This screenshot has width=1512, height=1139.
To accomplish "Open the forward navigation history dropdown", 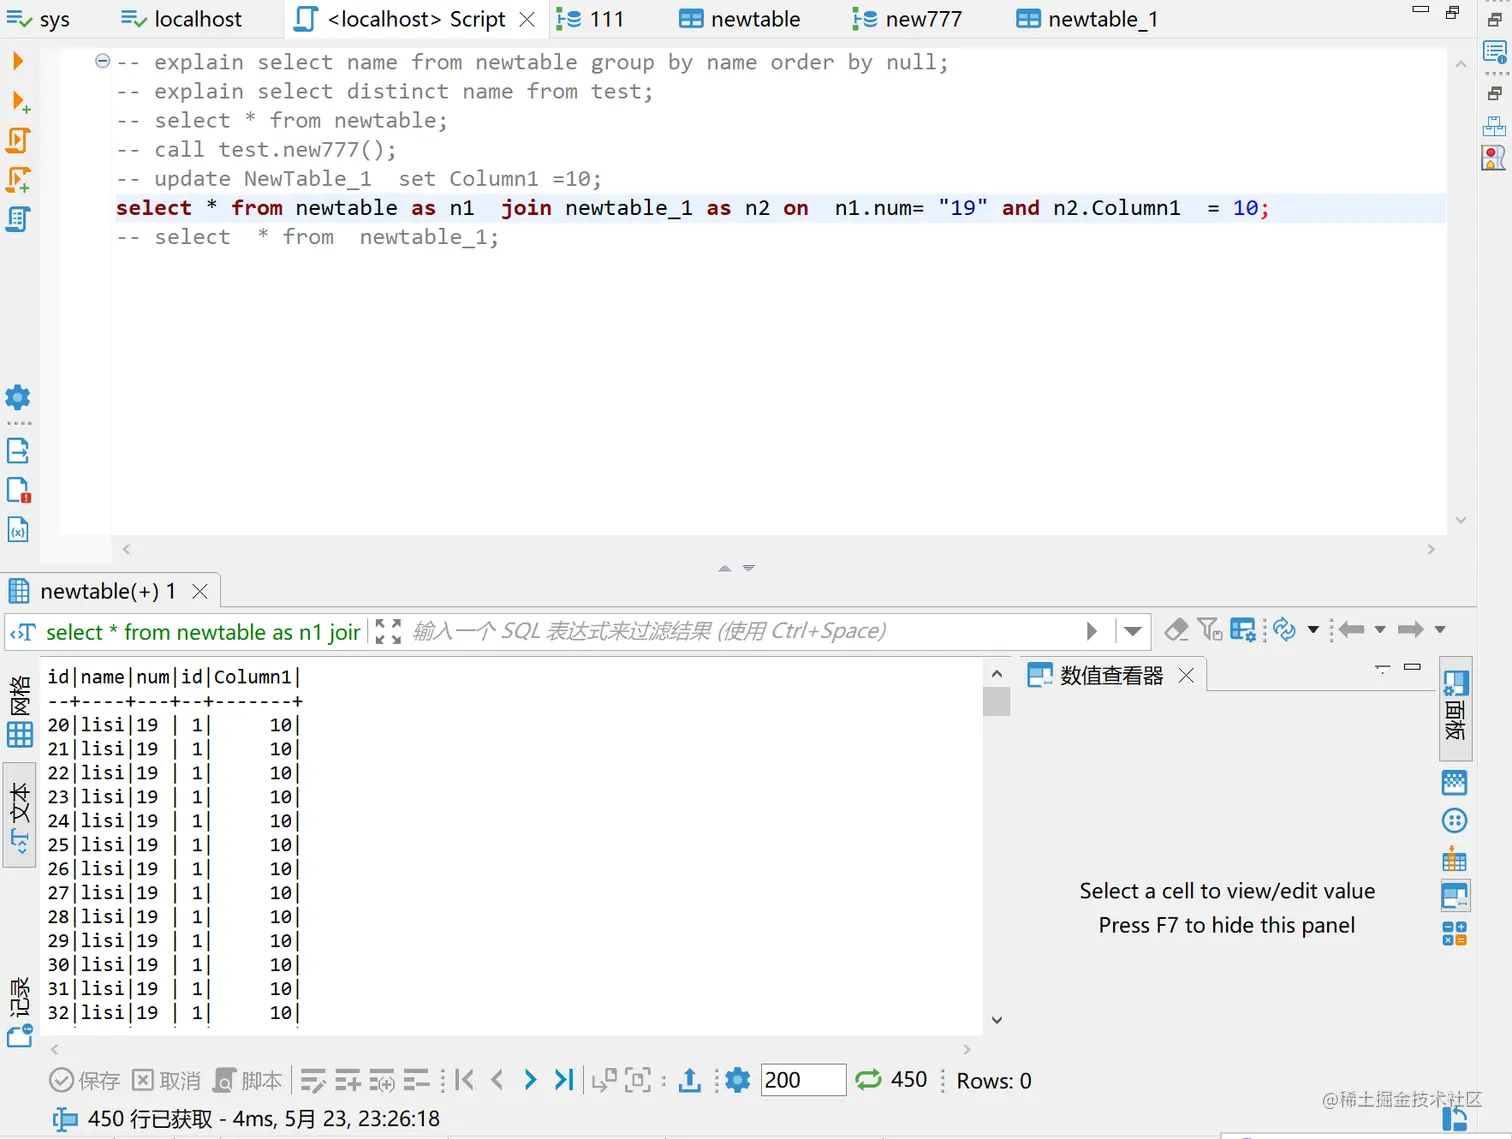I will tap(1440, 629).
